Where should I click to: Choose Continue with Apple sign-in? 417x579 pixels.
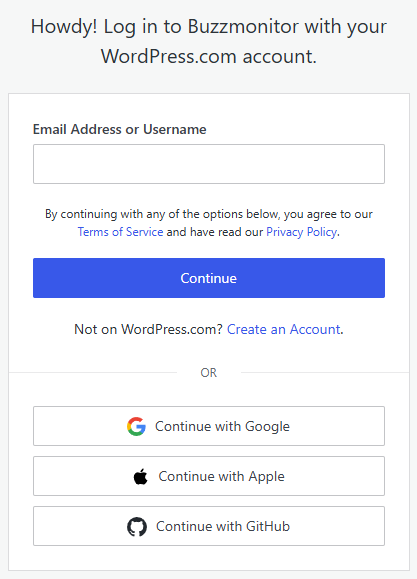[x=209, y=476]
